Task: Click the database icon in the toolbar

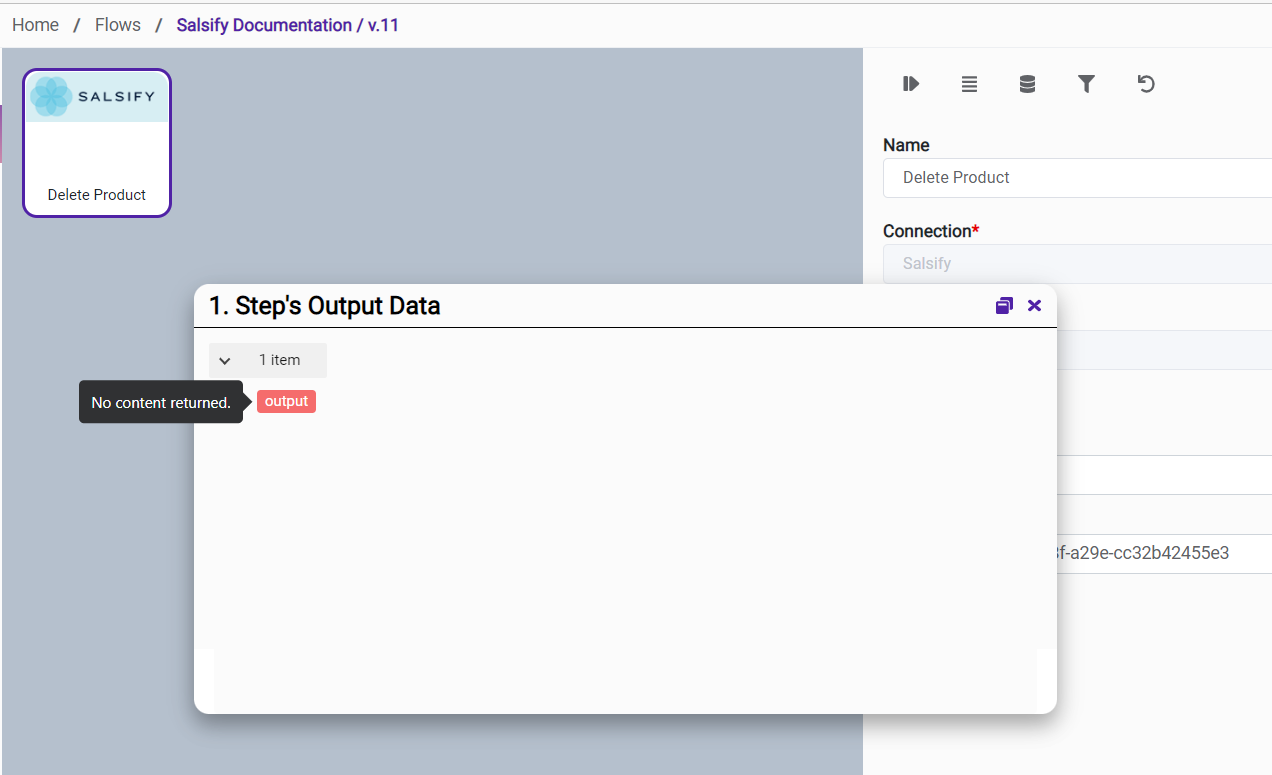Action: click(1027, 84)
